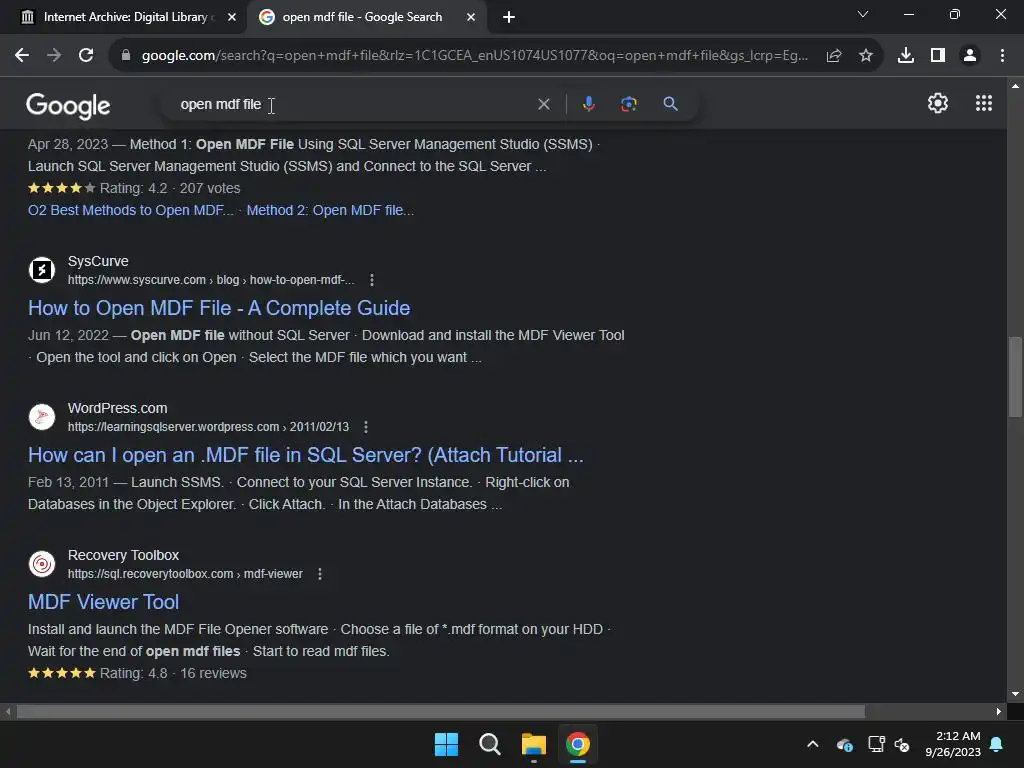Open the taskbar clock and date
Image resolution: width=1024 pixels, height=768 pixels.
click(953, 744)
